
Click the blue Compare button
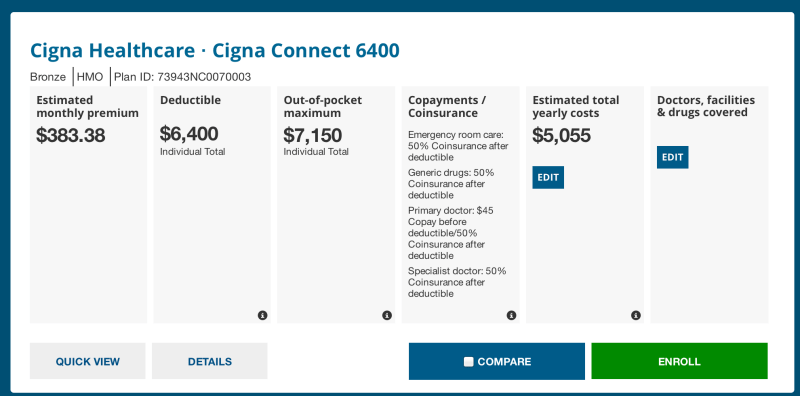coord(496,361)
